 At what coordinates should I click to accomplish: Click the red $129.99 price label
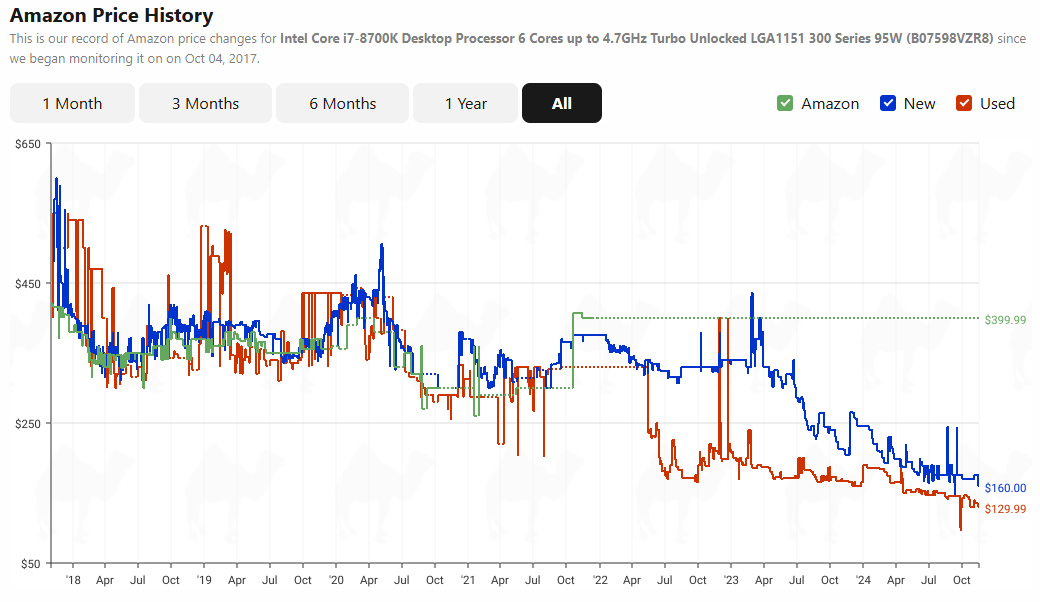(1005, 509)
